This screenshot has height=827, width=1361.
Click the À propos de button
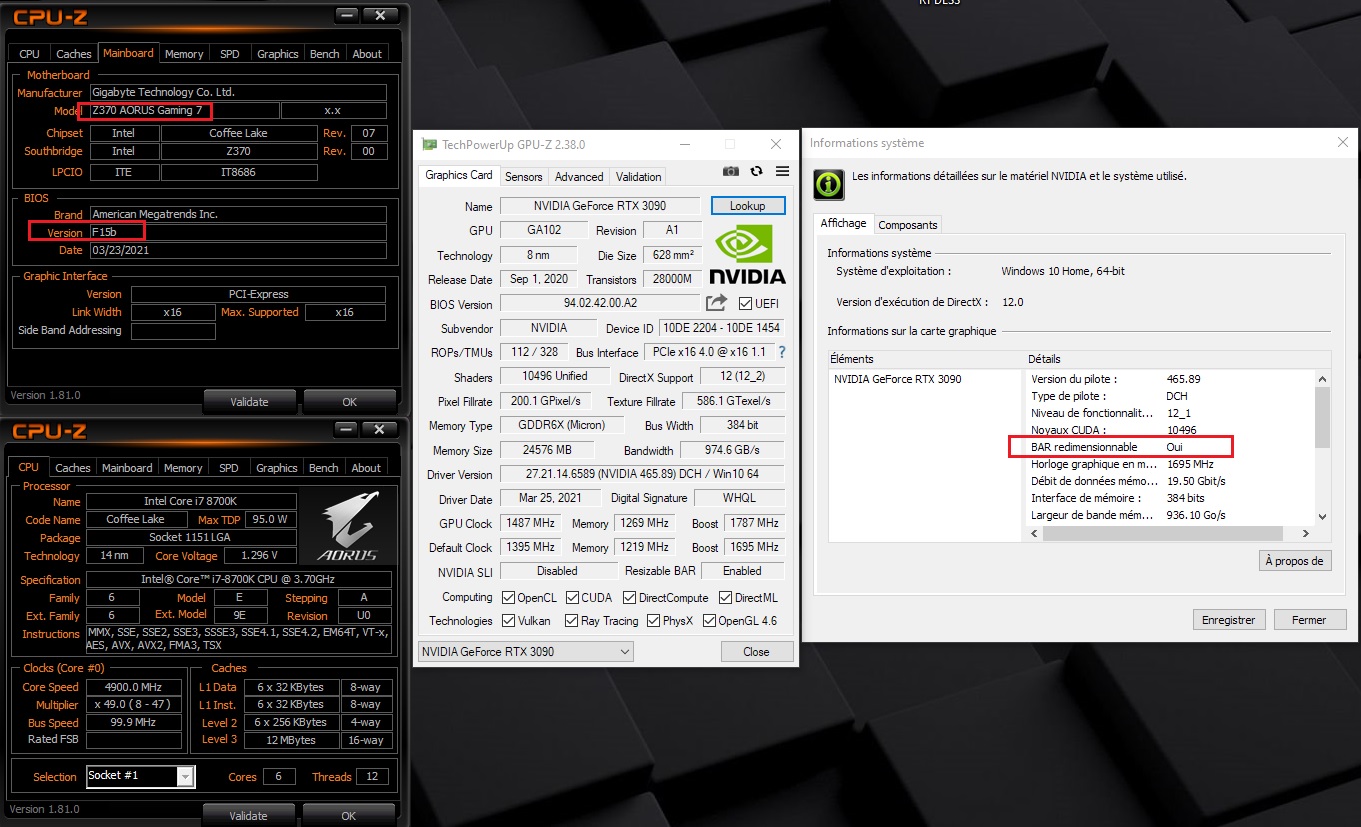pos(1294,561)
